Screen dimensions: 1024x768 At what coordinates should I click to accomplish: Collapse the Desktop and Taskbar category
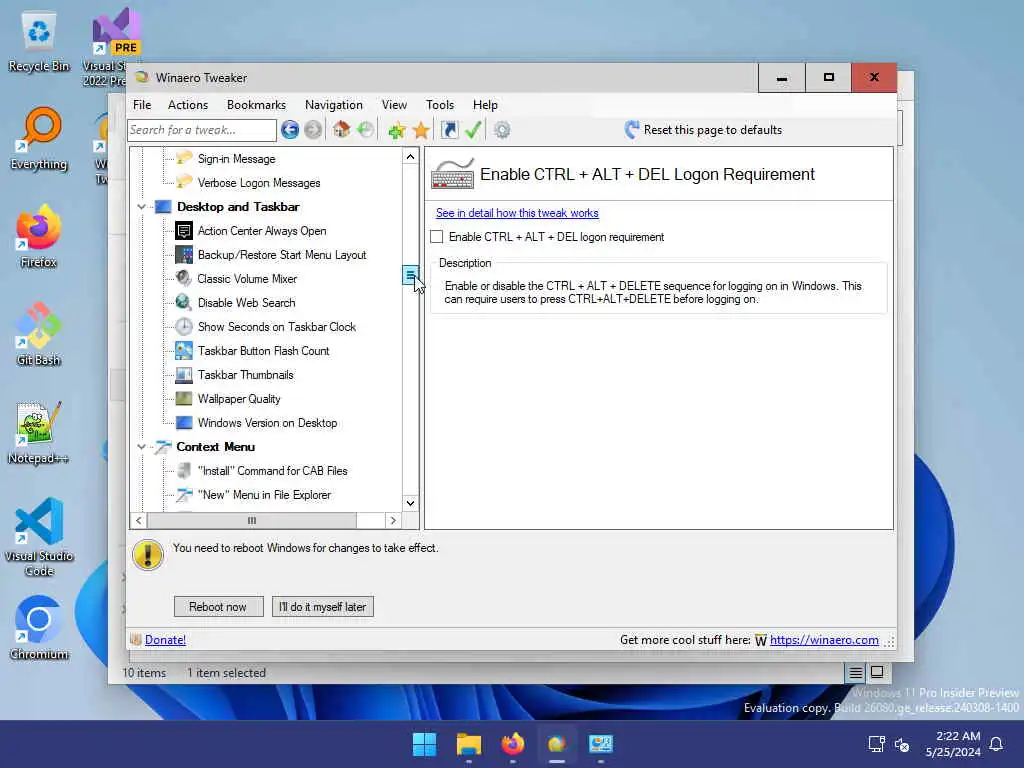pos(141,207)
